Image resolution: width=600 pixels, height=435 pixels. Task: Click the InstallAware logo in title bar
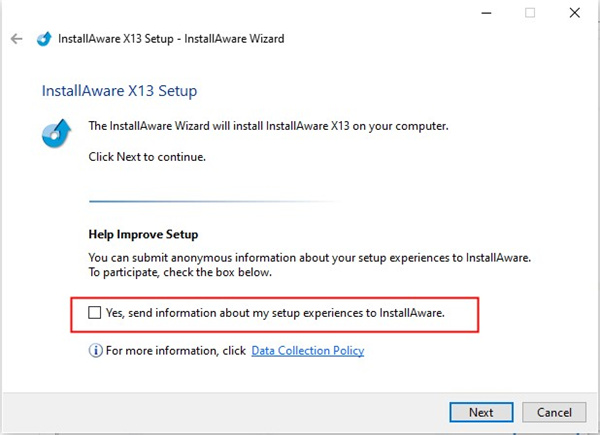click(43, 39)
